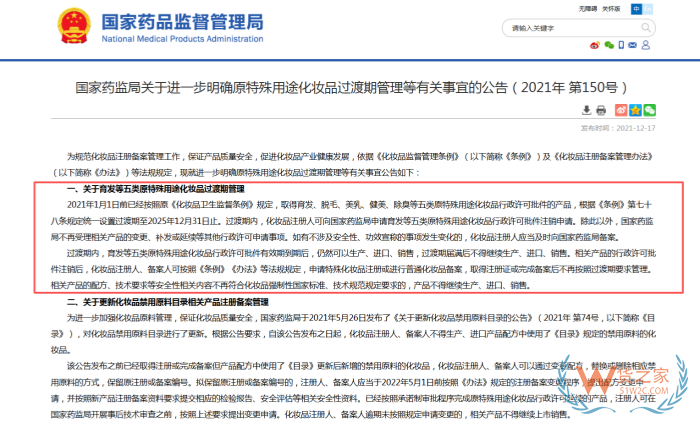Click the magnifier search icon

(646, 28)
